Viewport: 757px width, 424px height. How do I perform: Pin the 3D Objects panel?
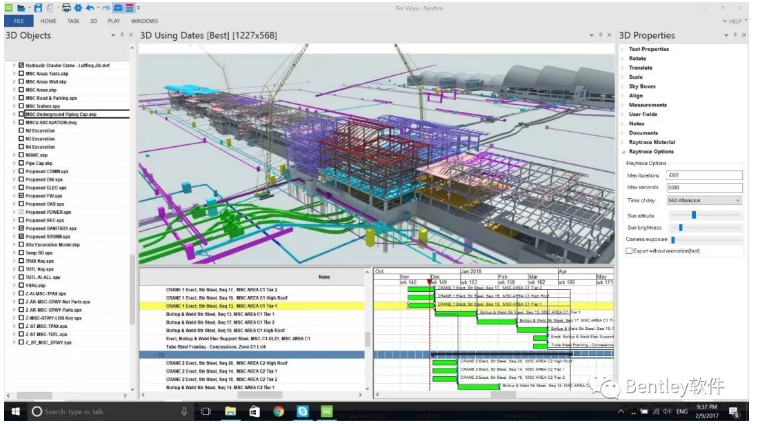122,35
